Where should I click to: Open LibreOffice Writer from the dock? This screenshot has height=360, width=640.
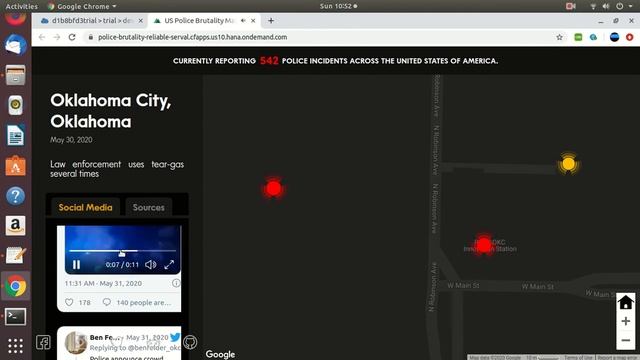click(16, 136)
